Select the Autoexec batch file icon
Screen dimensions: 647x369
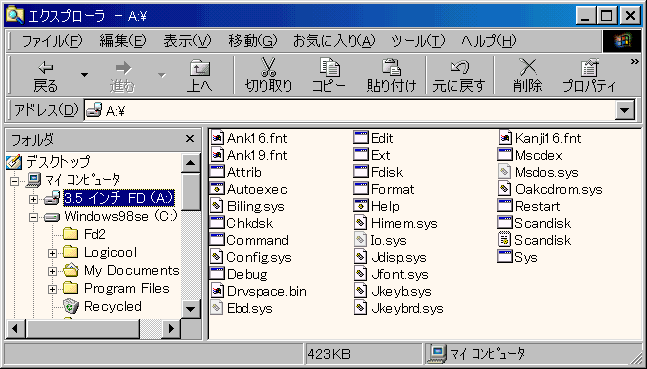[x=217, y=189]
